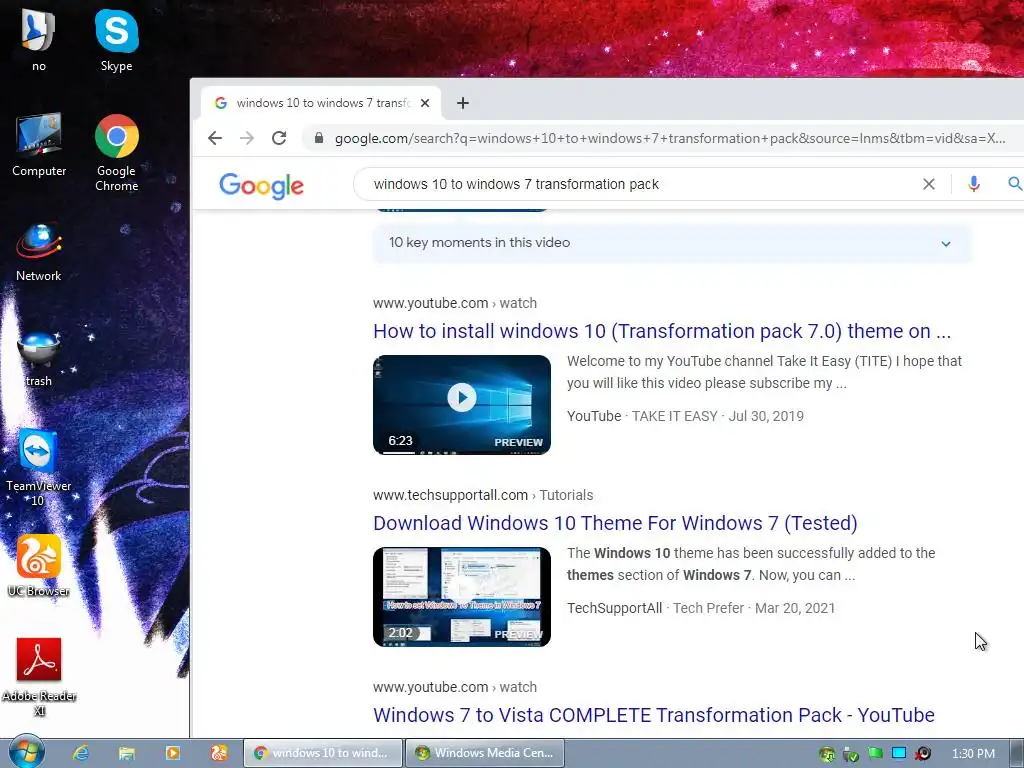Click the first 'www.youtube.com › watch' breadcrumb
This screenshot has height=768, width=1024.
(x=455, y=303)
